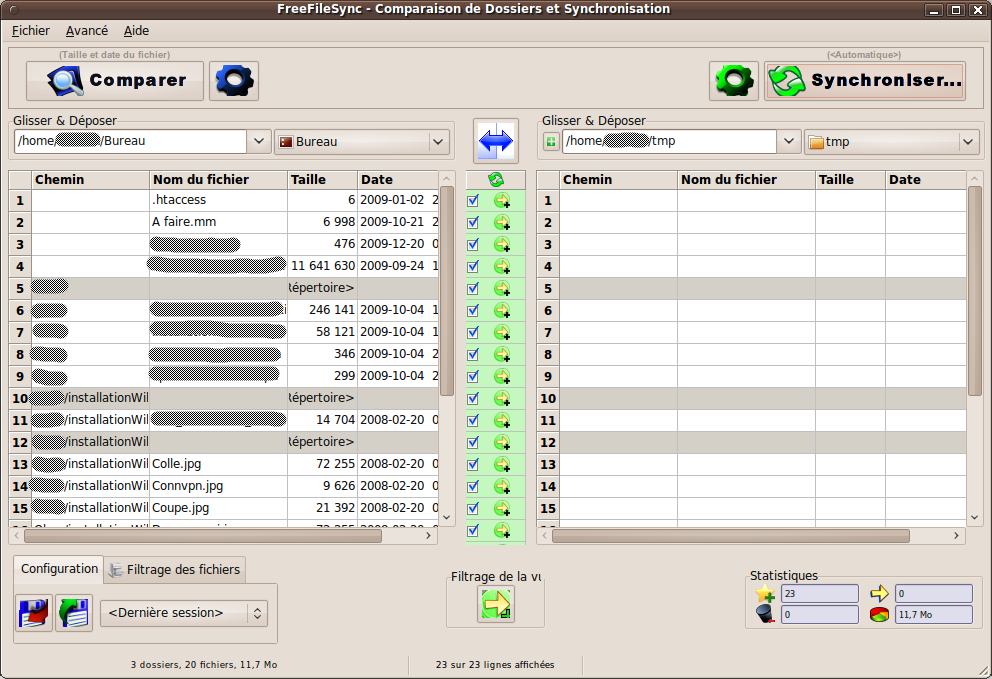Open the Aide menu
Screen dimensions: 992x679
click(136, 30)
